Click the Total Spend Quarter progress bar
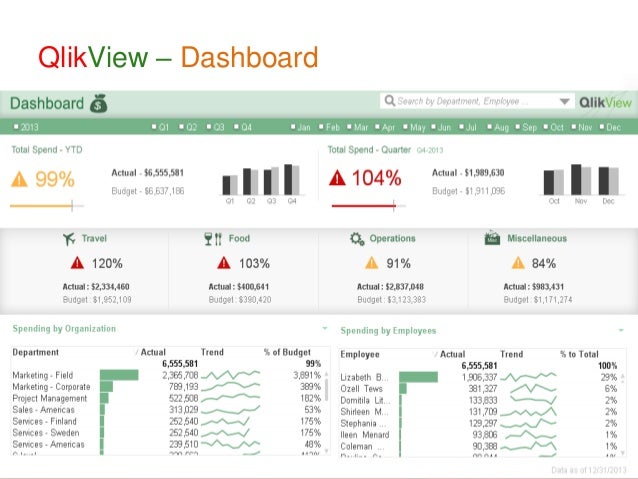The image size is (638, 479). point(369,206)
